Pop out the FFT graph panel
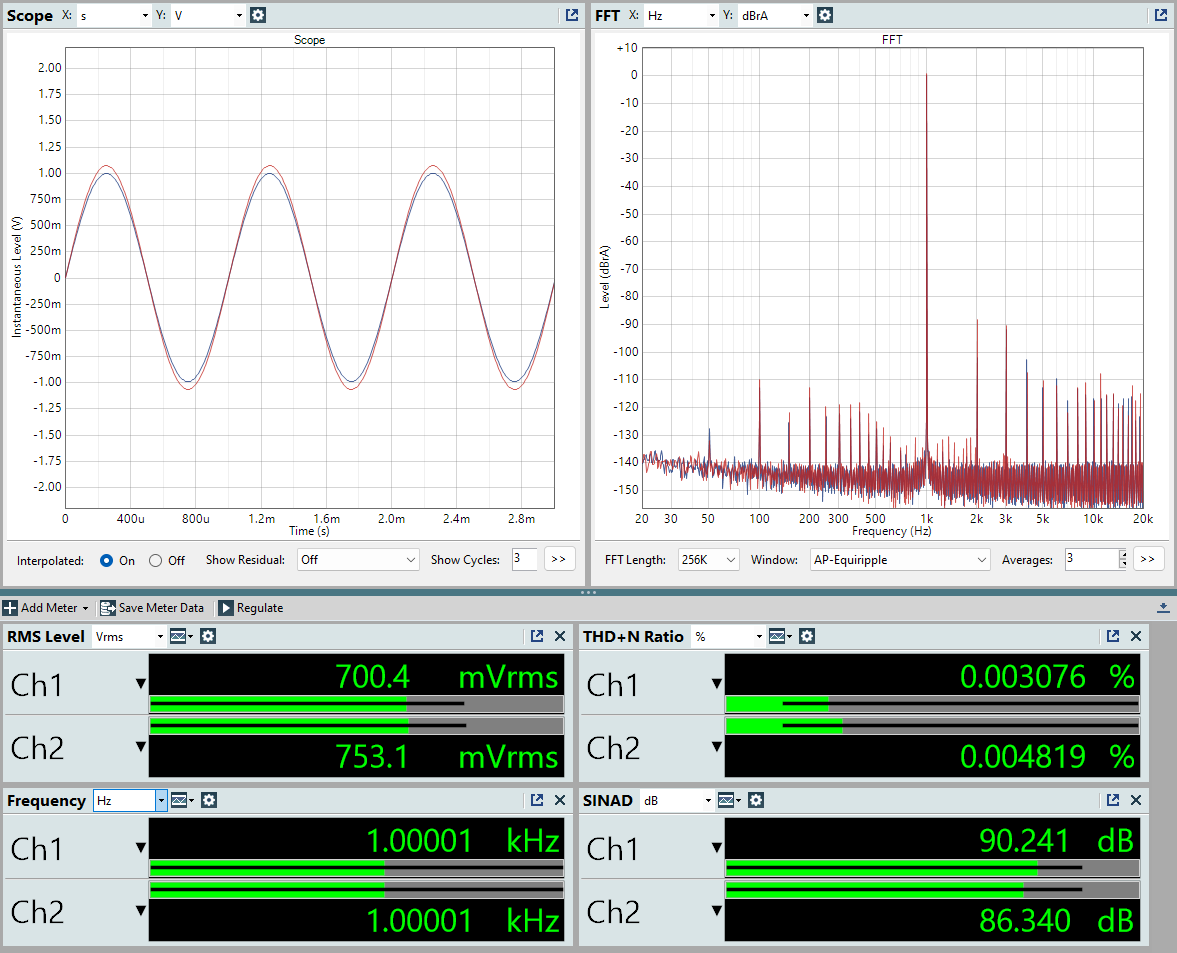The height and width of the screenshot is (953, 1177). click(x=1160, y=15)
